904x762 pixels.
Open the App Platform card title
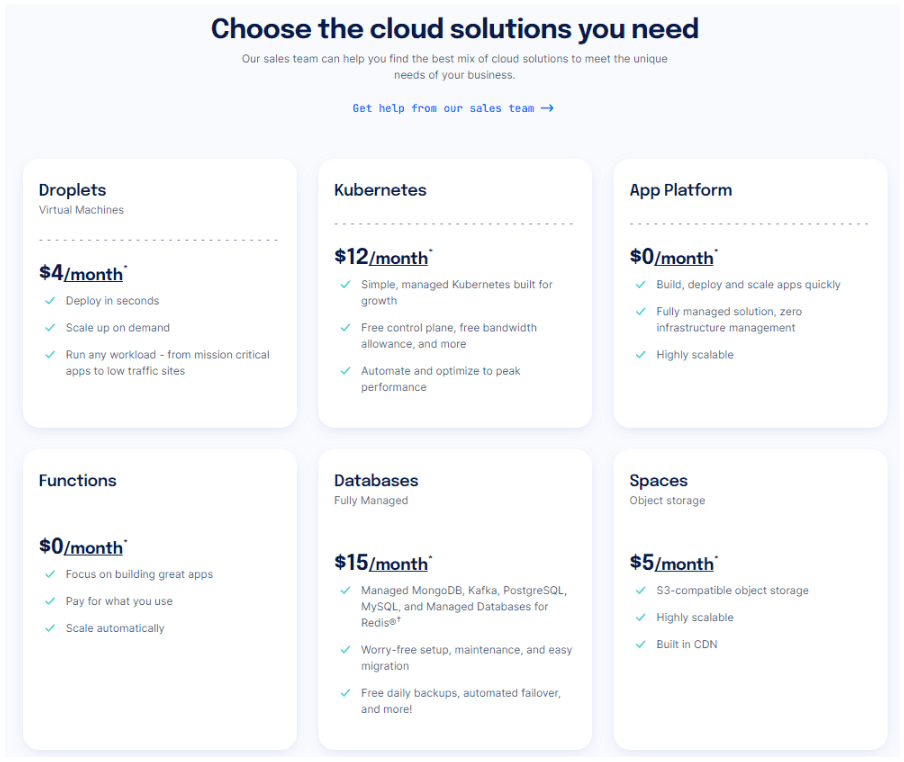[x=681, y=190]
